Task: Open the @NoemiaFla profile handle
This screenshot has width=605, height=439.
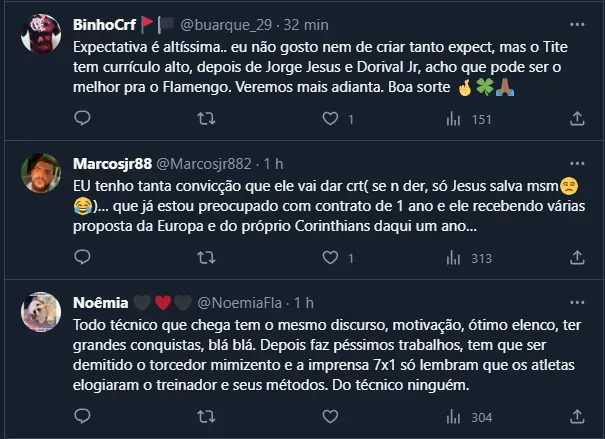Action: pyautogui.click(x=243, y=301)
